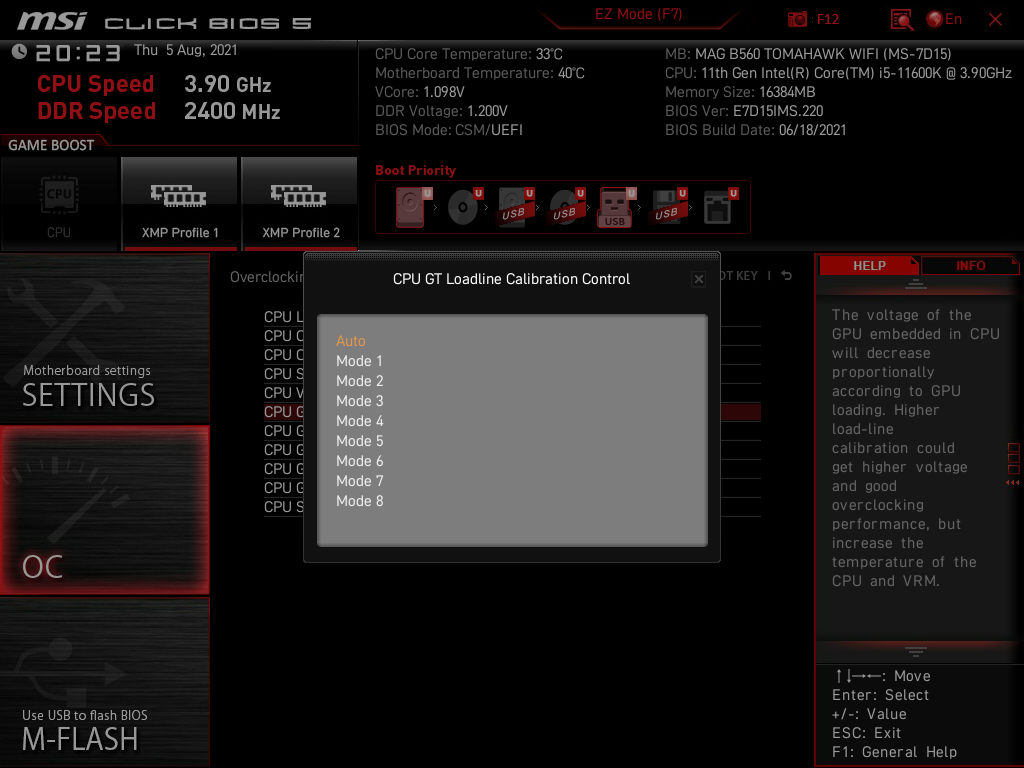This screenshot has width=1024, height=768.
Task: Select the optical disc boot priority device
Action: 464,207
